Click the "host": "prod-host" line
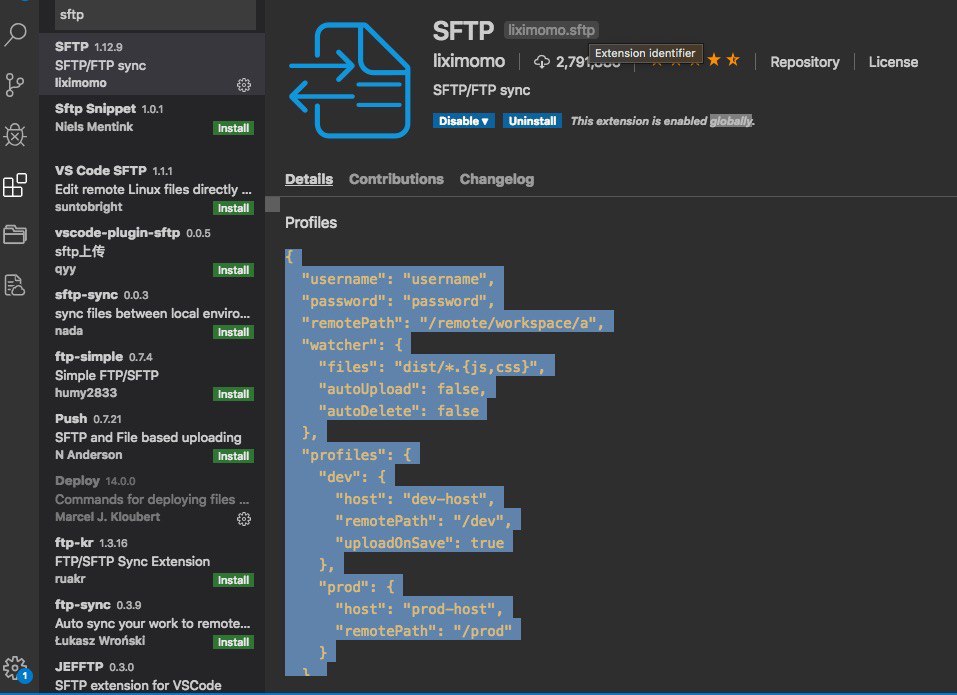957x695 pixels. (419, 609)
